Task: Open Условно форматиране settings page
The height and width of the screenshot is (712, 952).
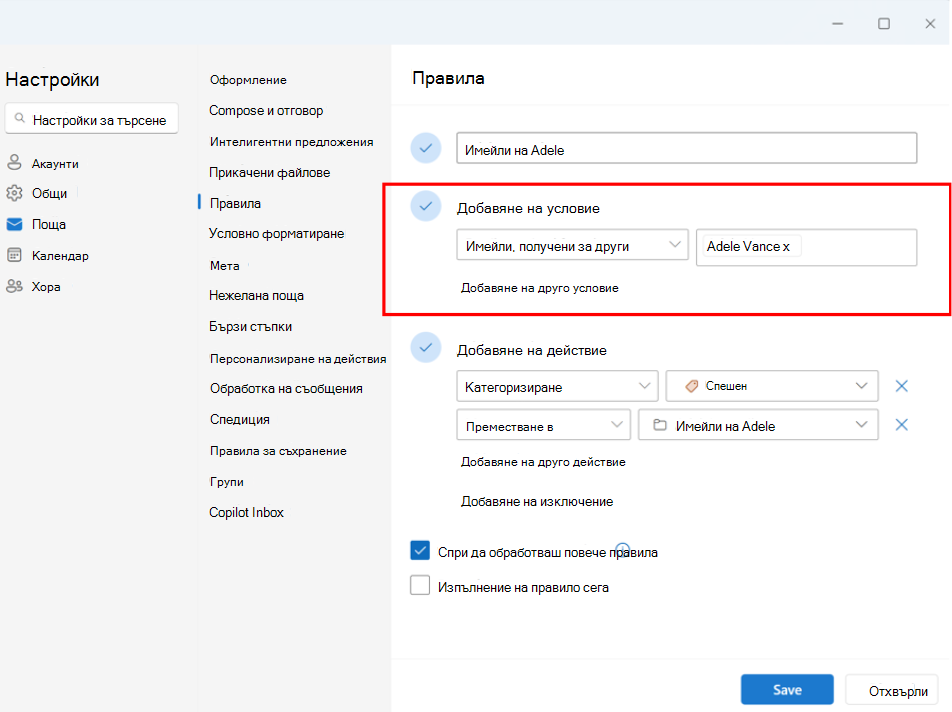Action: 276,234
